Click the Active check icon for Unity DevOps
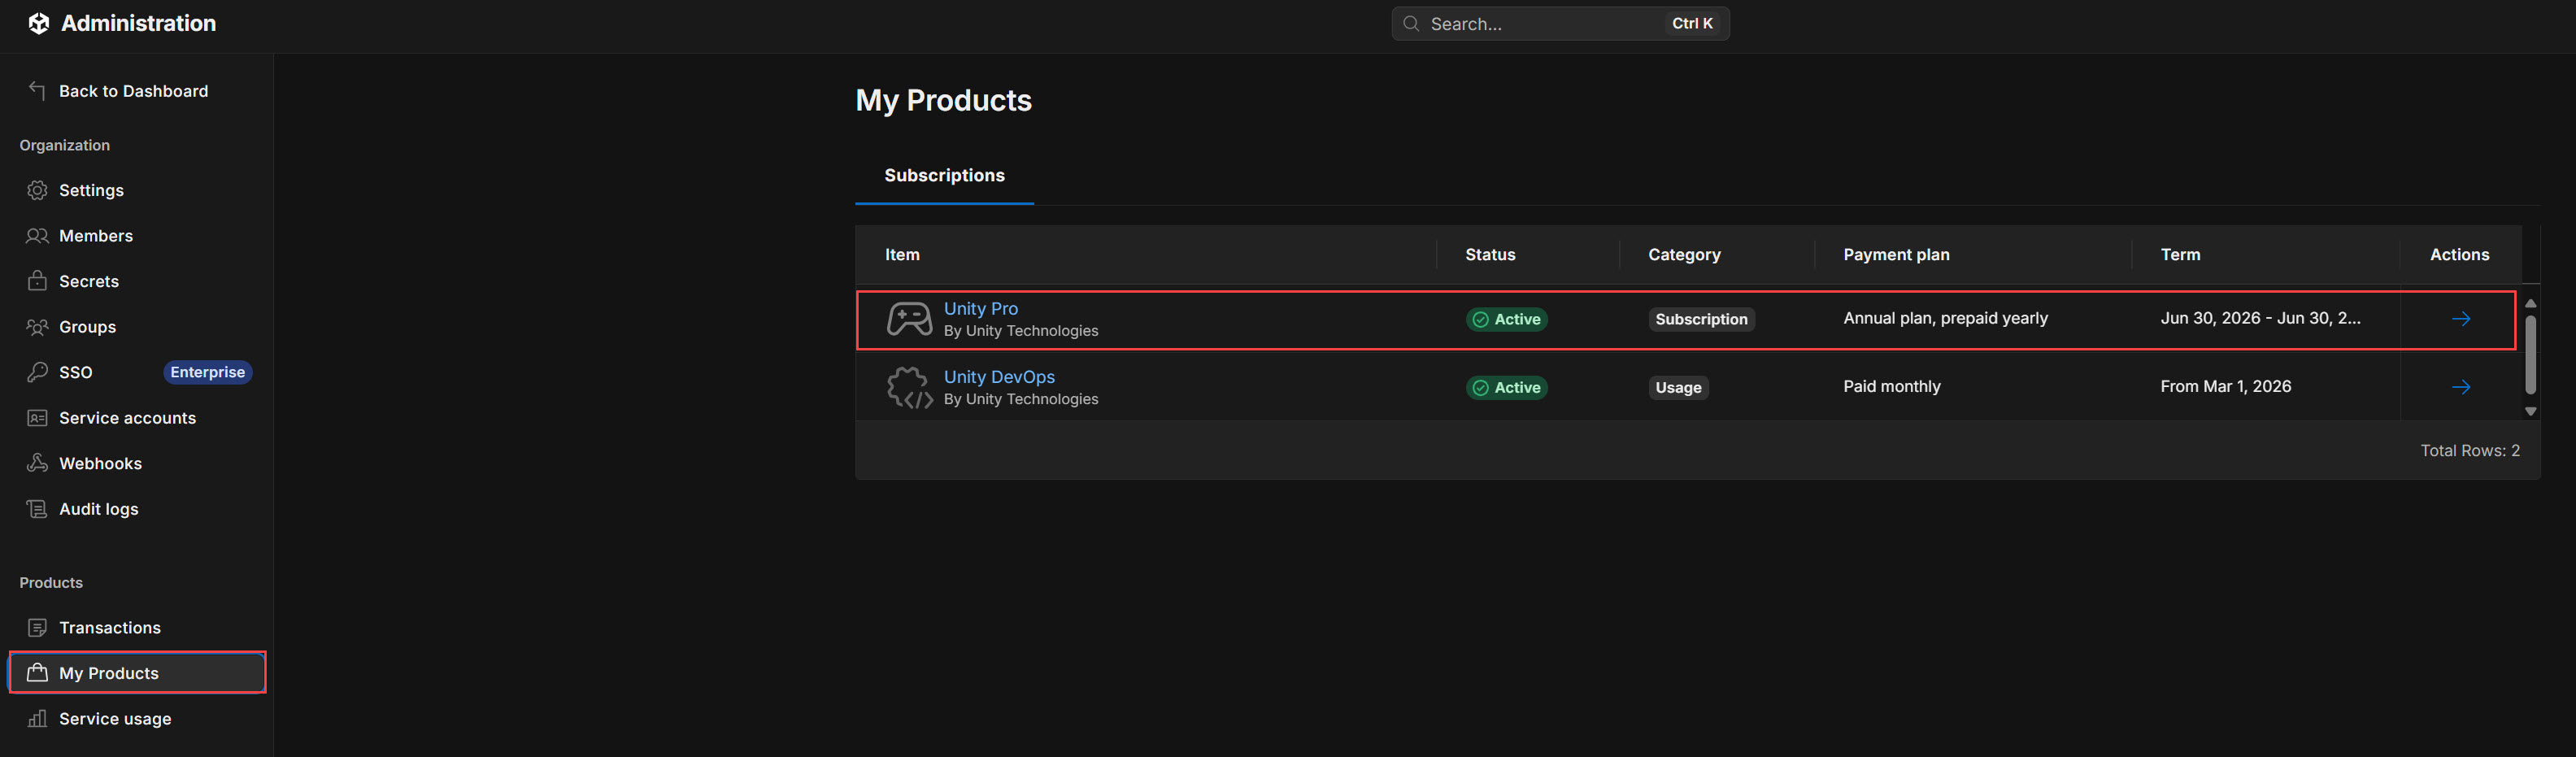The height and width of the screenshot is (757, 2576). [1481, 388]
